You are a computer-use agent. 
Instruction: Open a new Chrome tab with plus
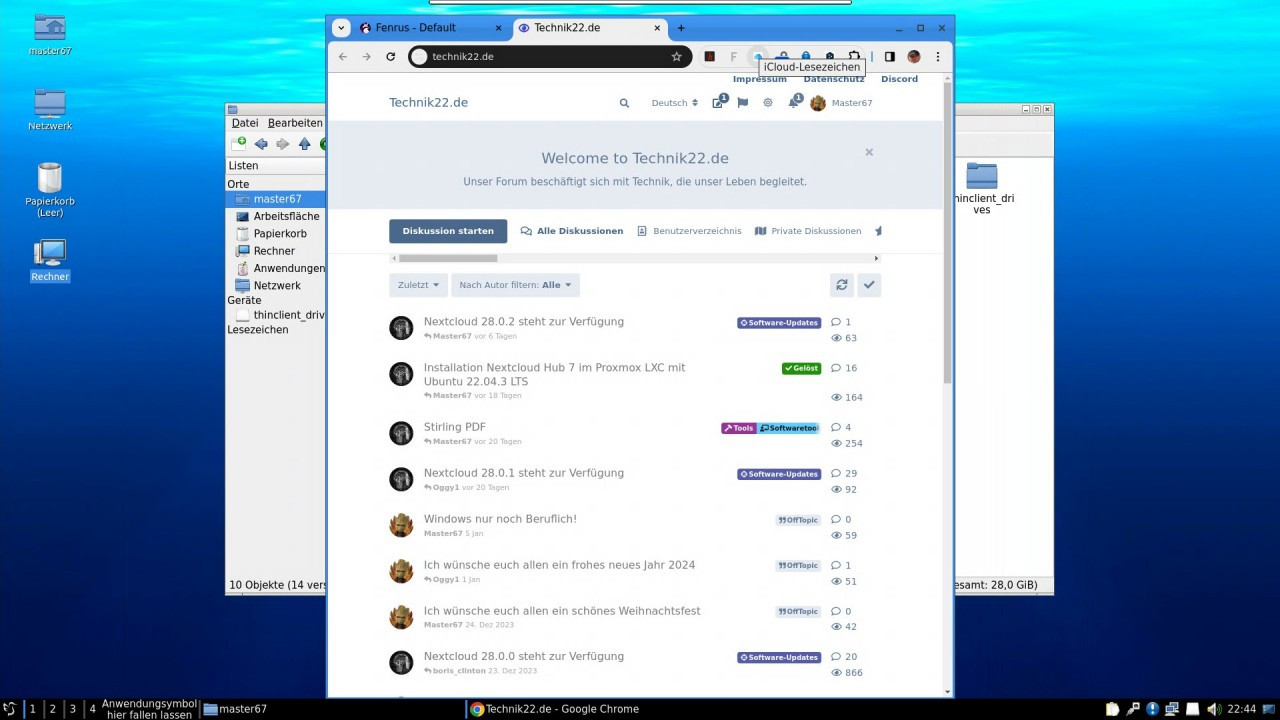tap(681, 28)
